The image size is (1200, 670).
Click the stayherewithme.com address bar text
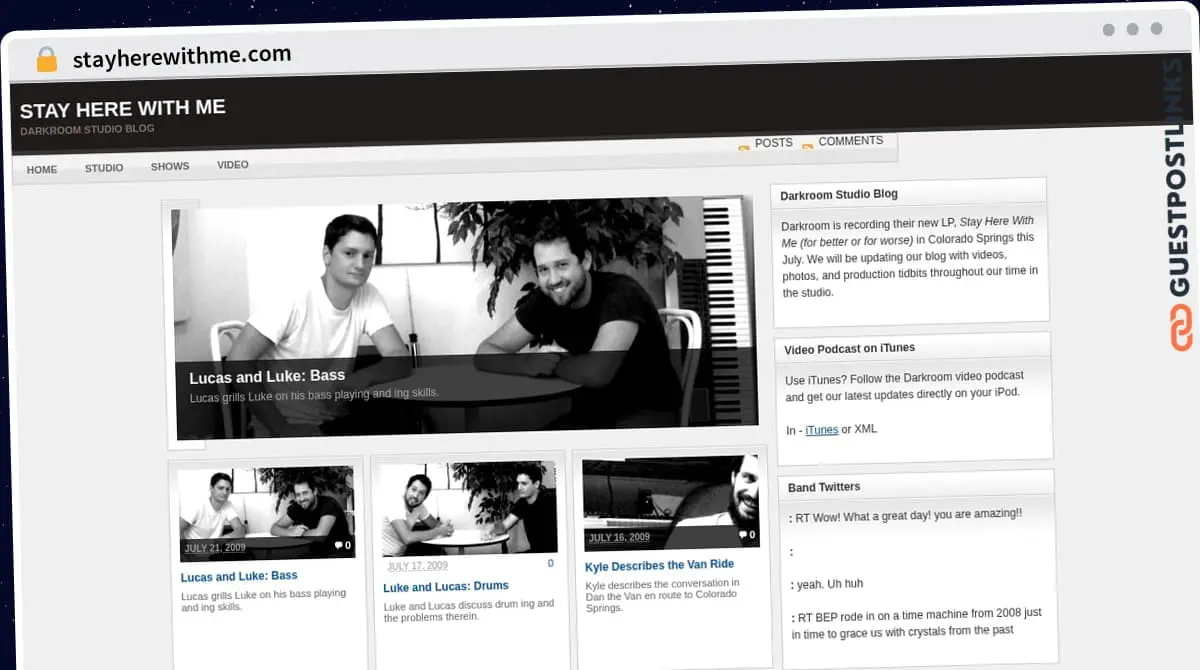point(182,57)
